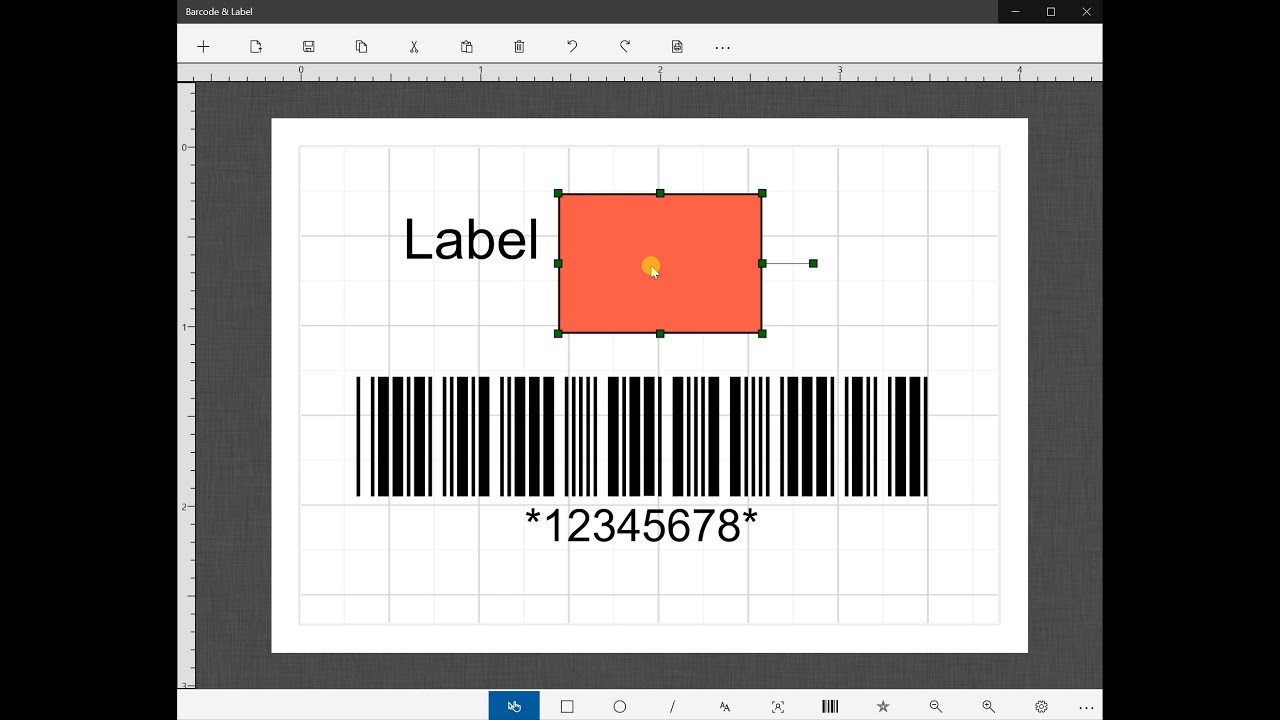
Task: Select the barcode object on the canvas
Action: (642, 436)
